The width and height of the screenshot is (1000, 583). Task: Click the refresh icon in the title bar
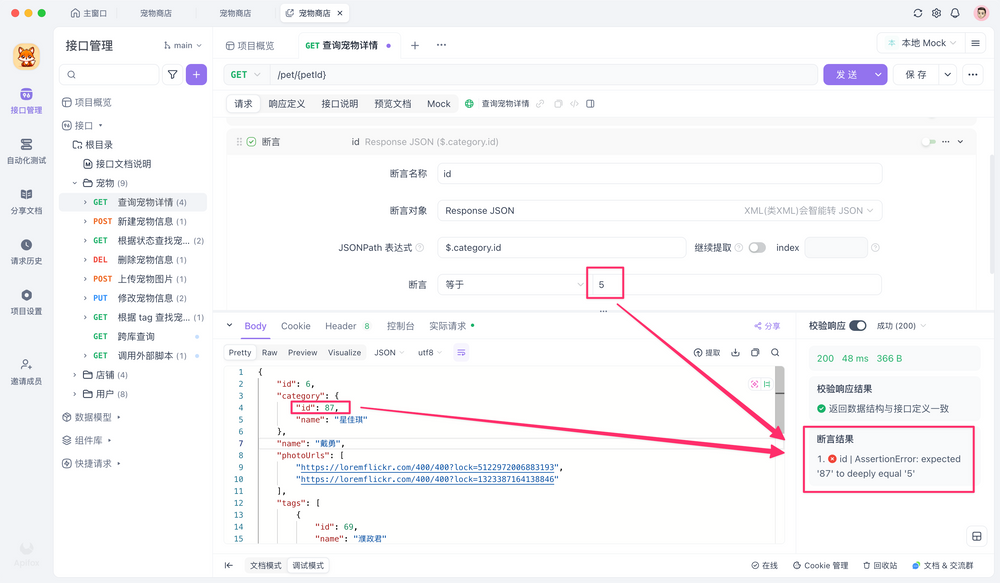(x=917, y=14)
